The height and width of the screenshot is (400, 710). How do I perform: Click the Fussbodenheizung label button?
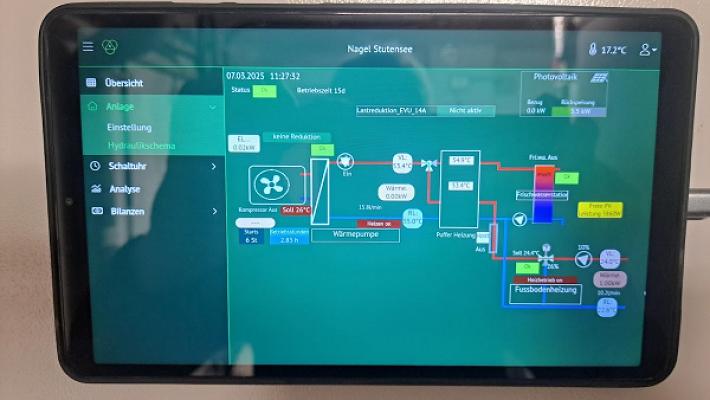544,289
